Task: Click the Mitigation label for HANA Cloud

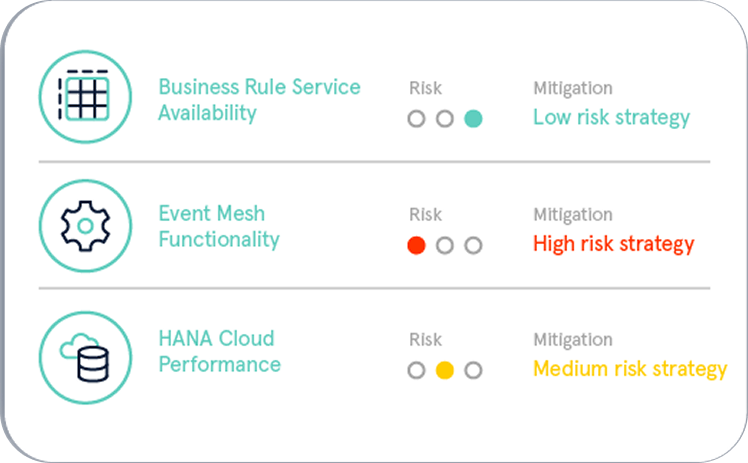Action: (x=572, y=340)
